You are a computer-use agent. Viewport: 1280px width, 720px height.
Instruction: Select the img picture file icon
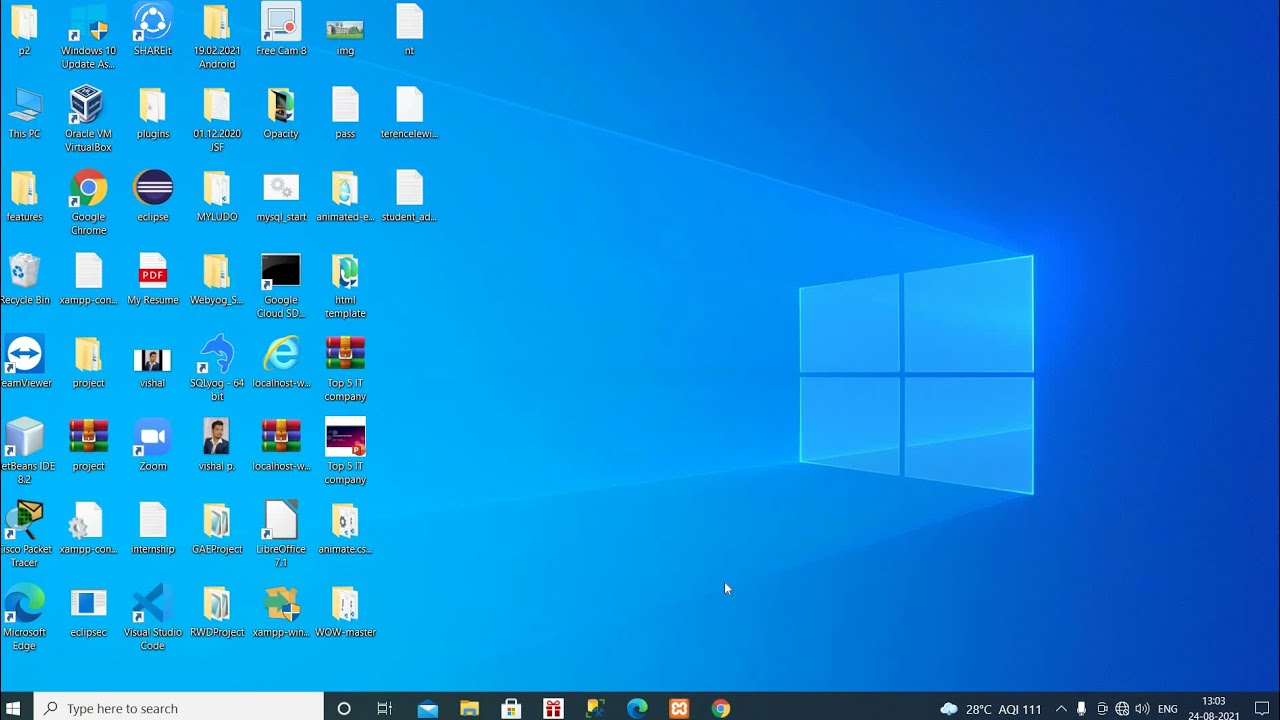[345, 29]
